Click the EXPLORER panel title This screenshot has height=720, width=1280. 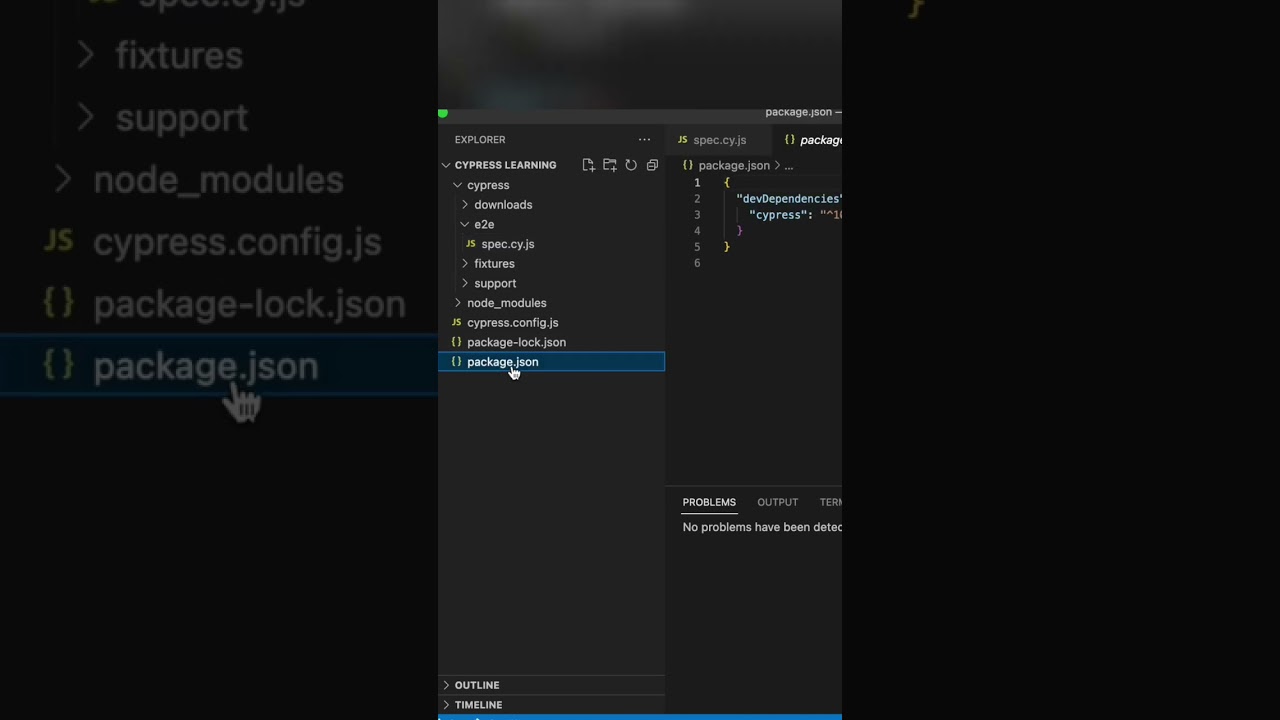pyautogui.click(x=480, y=140)
